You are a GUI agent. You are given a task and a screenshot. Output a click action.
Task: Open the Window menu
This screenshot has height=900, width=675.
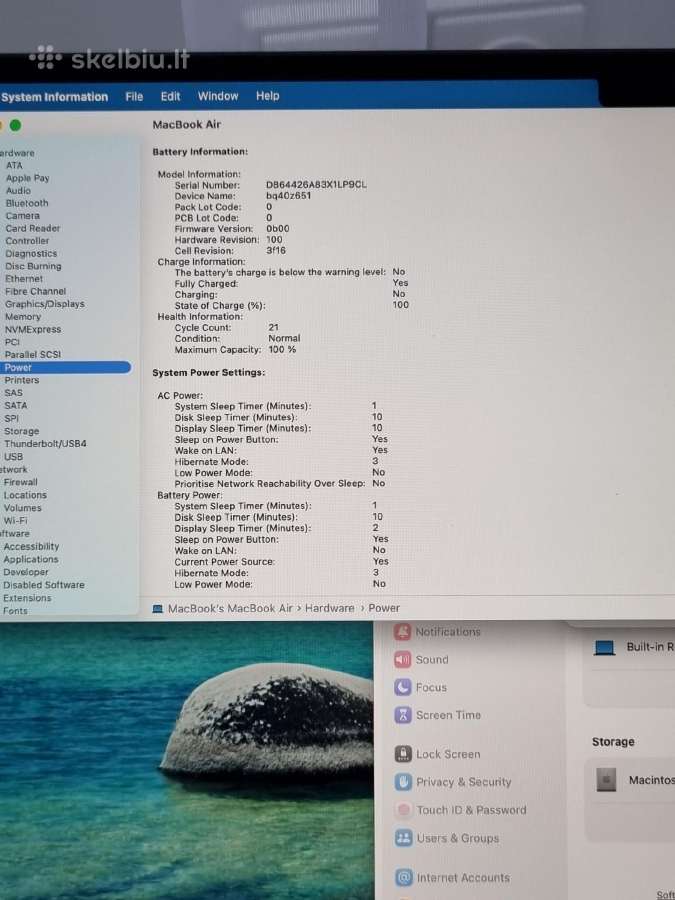coord(218,96)
